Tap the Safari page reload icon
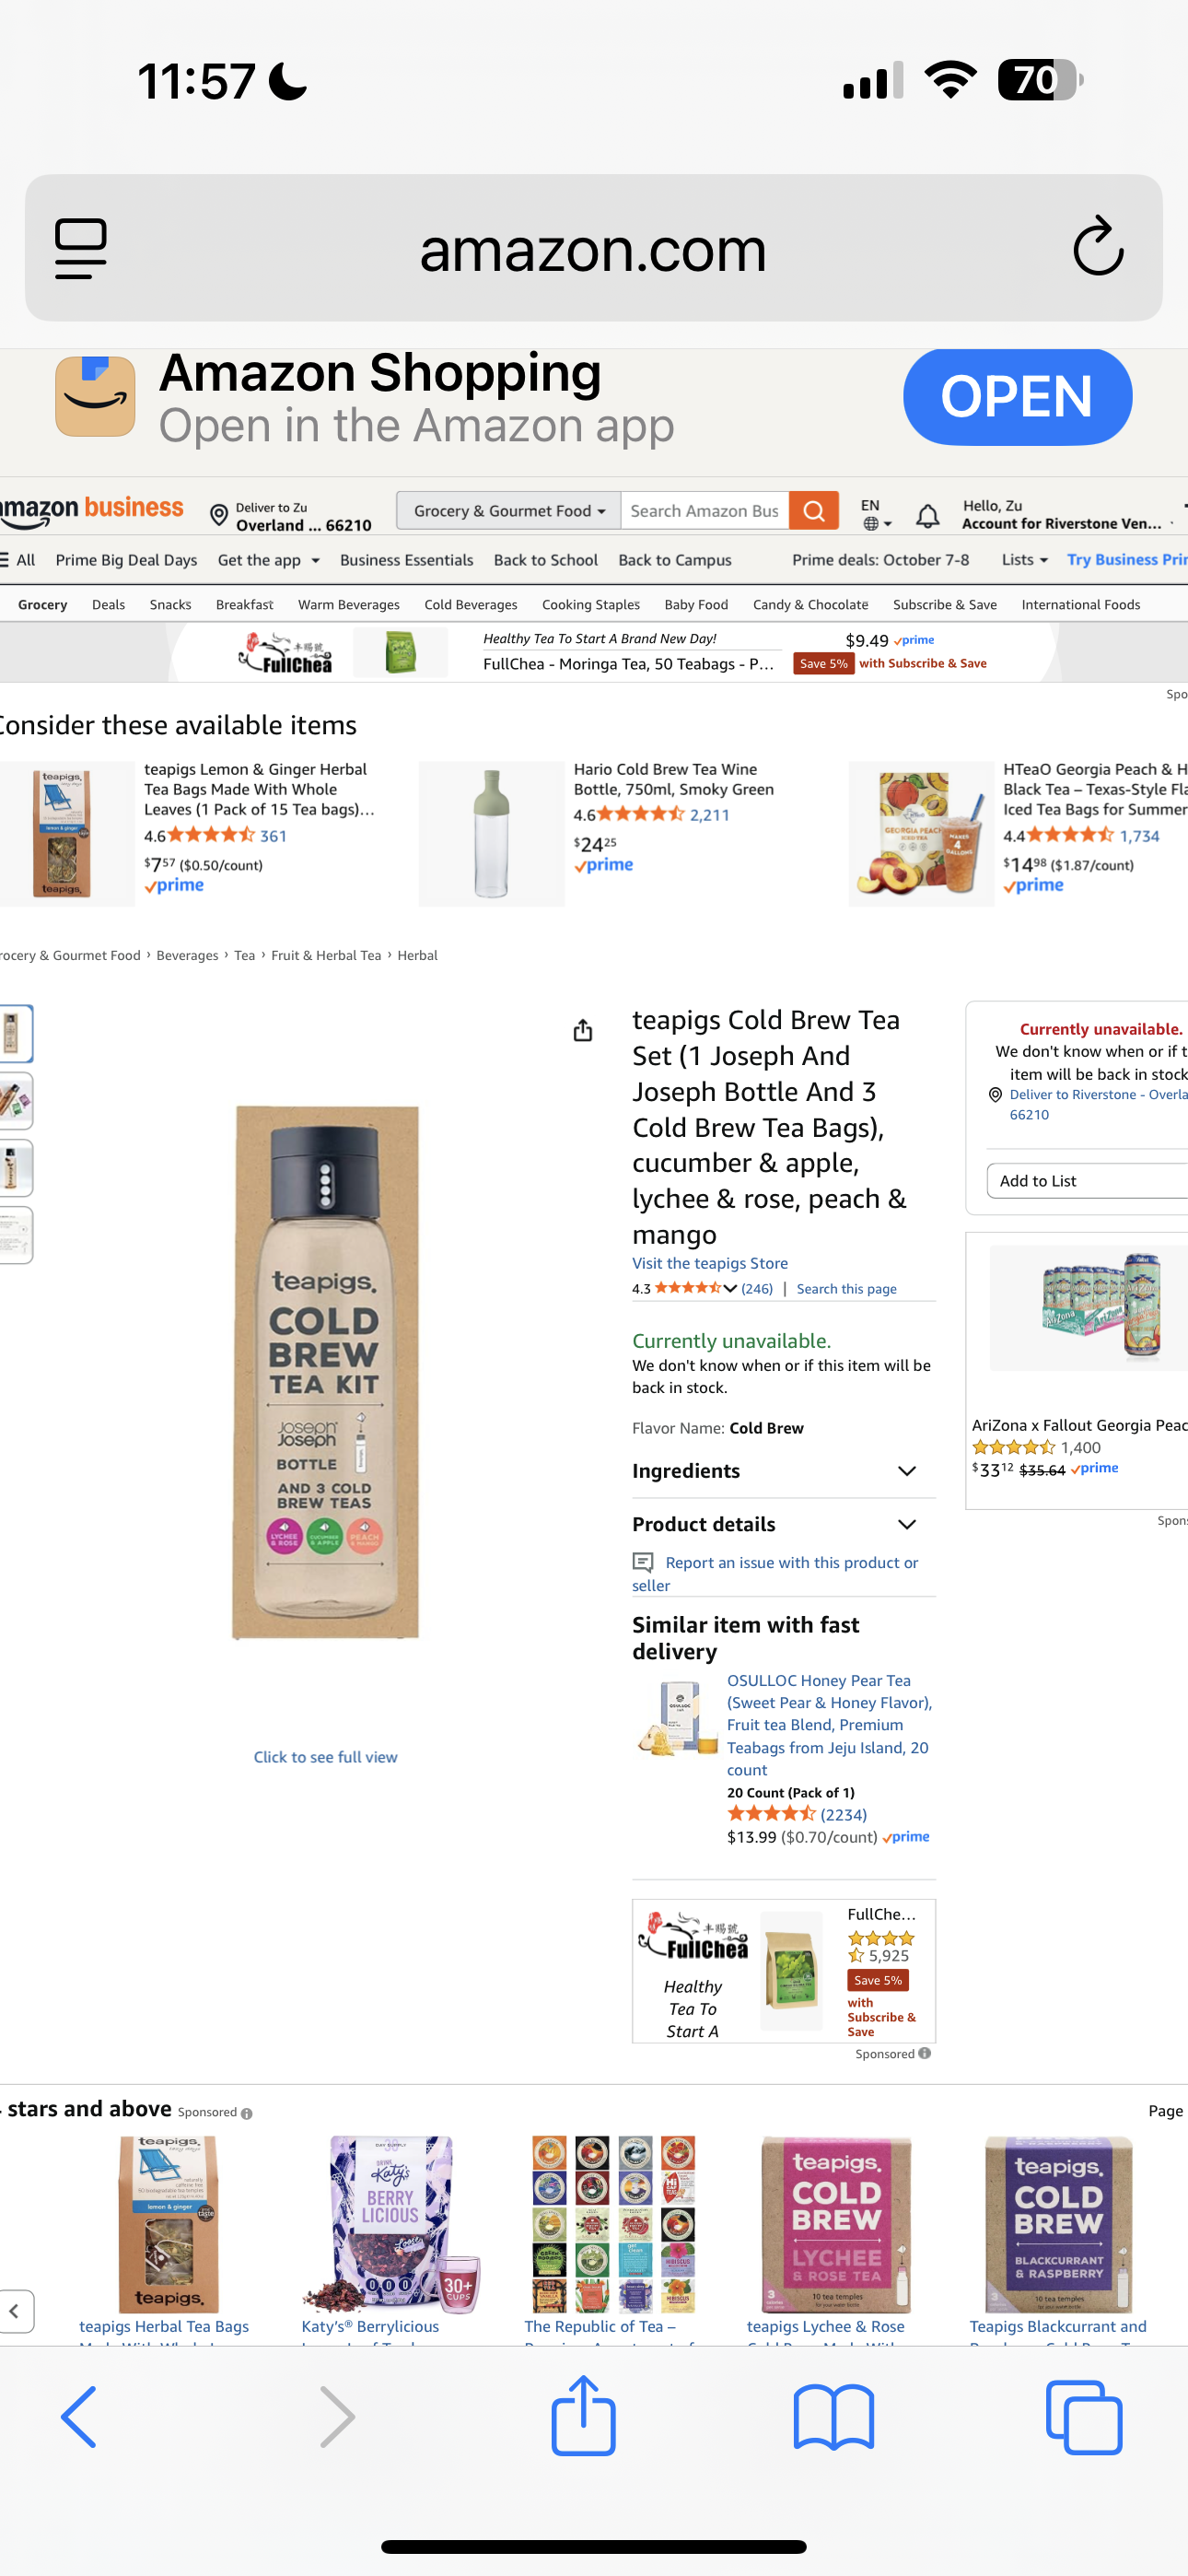This screenshot has width=1188, height=2576. click(x=1097, y=247)
